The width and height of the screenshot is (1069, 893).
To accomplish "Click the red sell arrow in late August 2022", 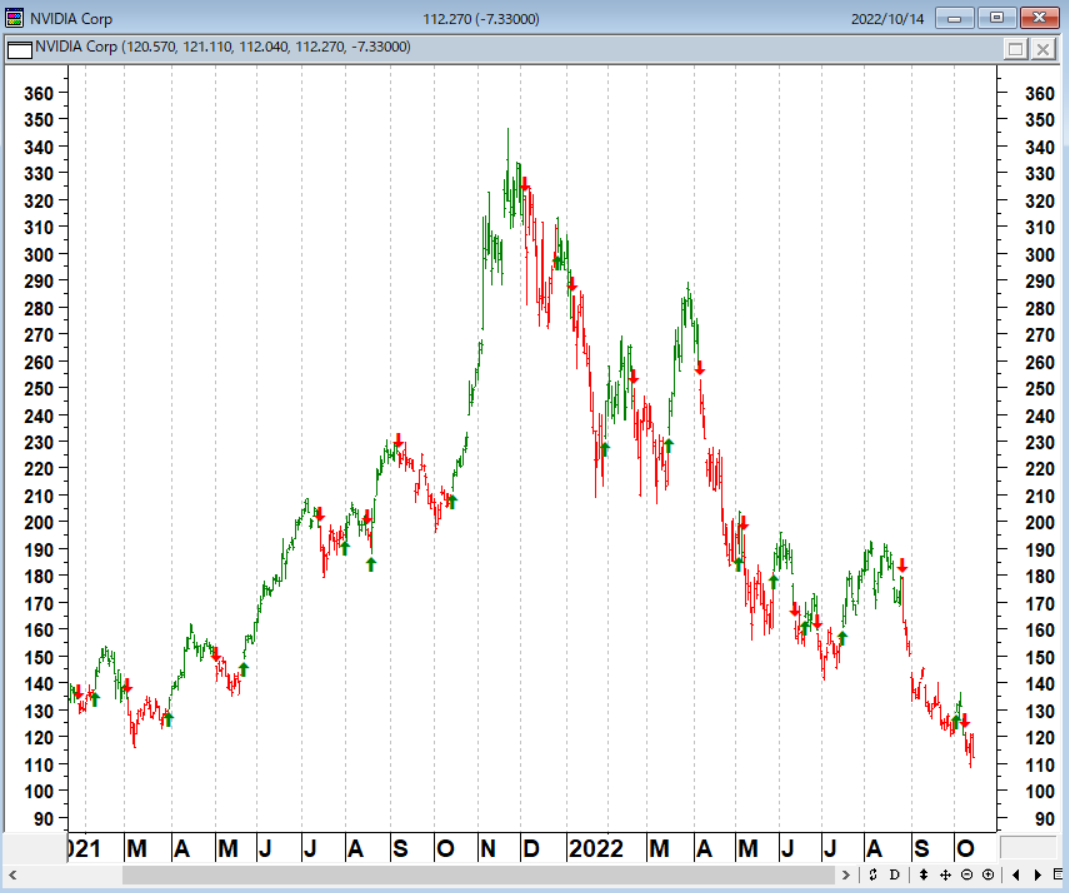I will [x=902, y=565].
